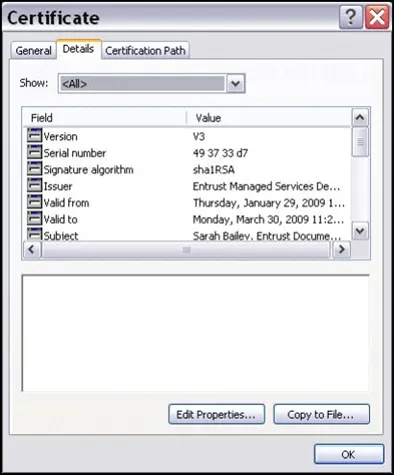This screenshot has height=475, width=394.
Task: Click the field list scroll up arrow
Action: [360, 117]
